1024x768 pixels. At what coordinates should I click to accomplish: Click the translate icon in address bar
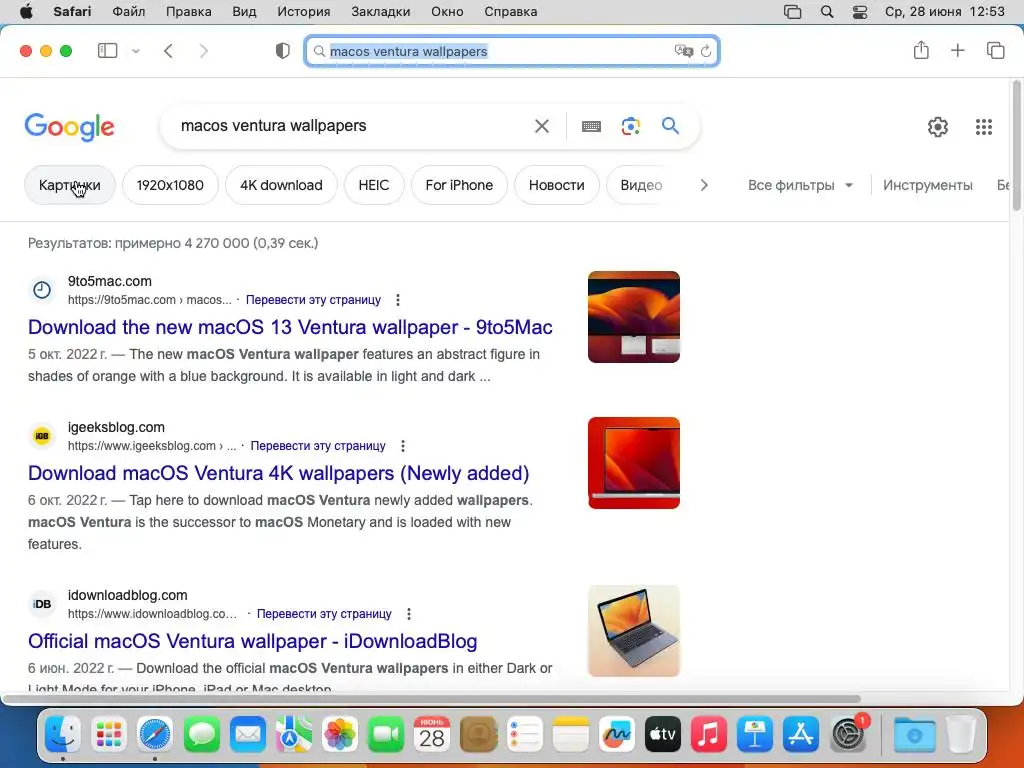683,51
